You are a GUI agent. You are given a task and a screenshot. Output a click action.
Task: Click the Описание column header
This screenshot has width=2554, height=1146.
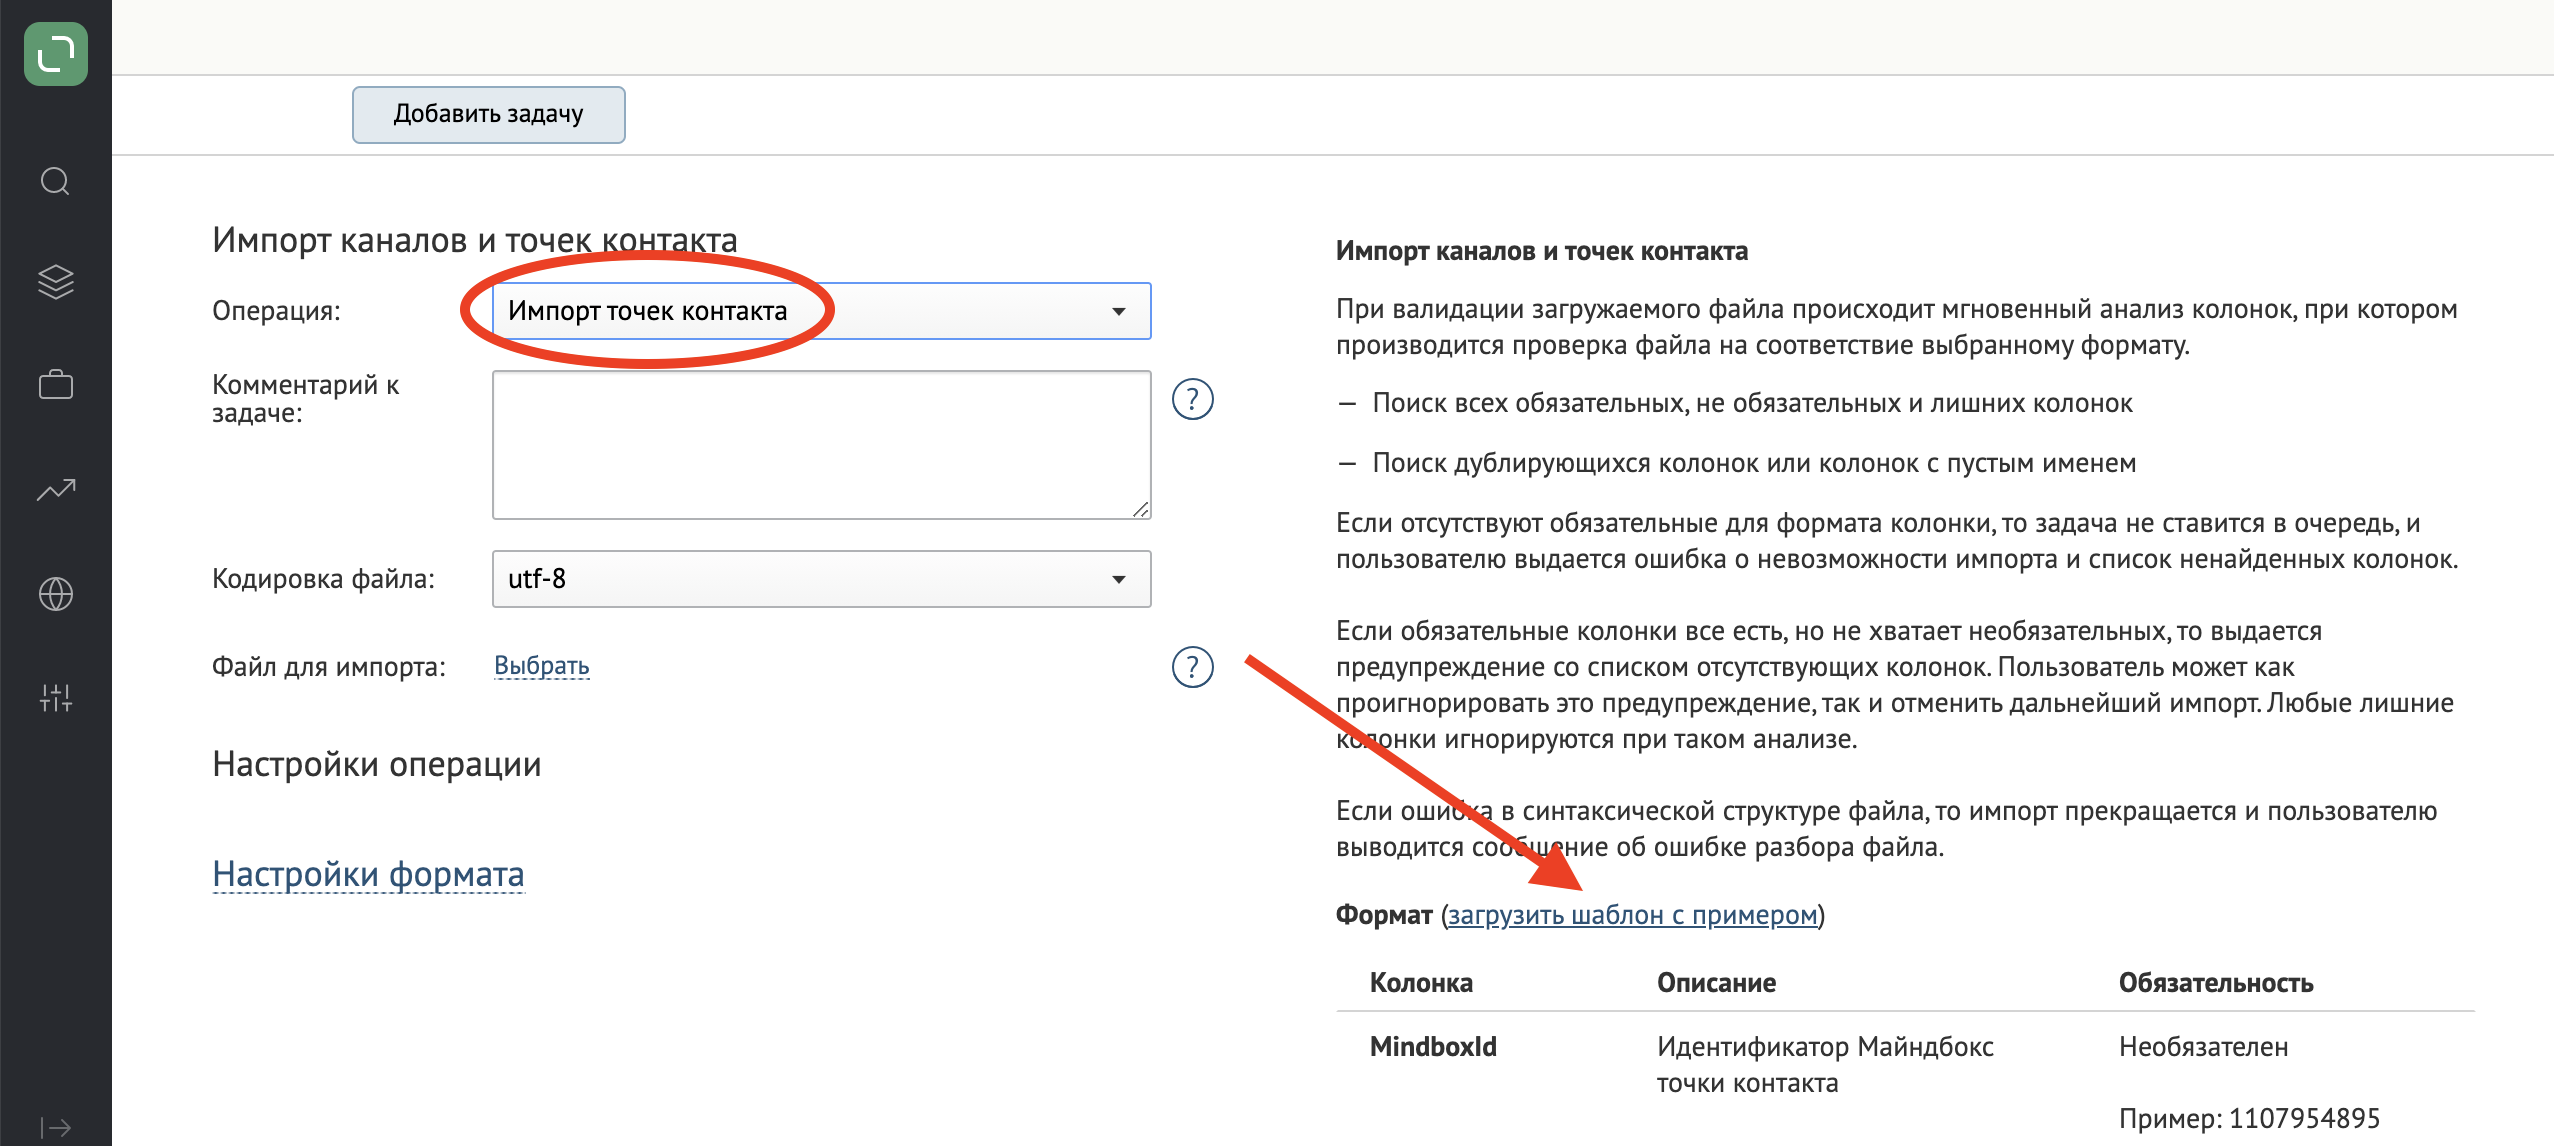pyautogui.click(x=1716, y=983)
